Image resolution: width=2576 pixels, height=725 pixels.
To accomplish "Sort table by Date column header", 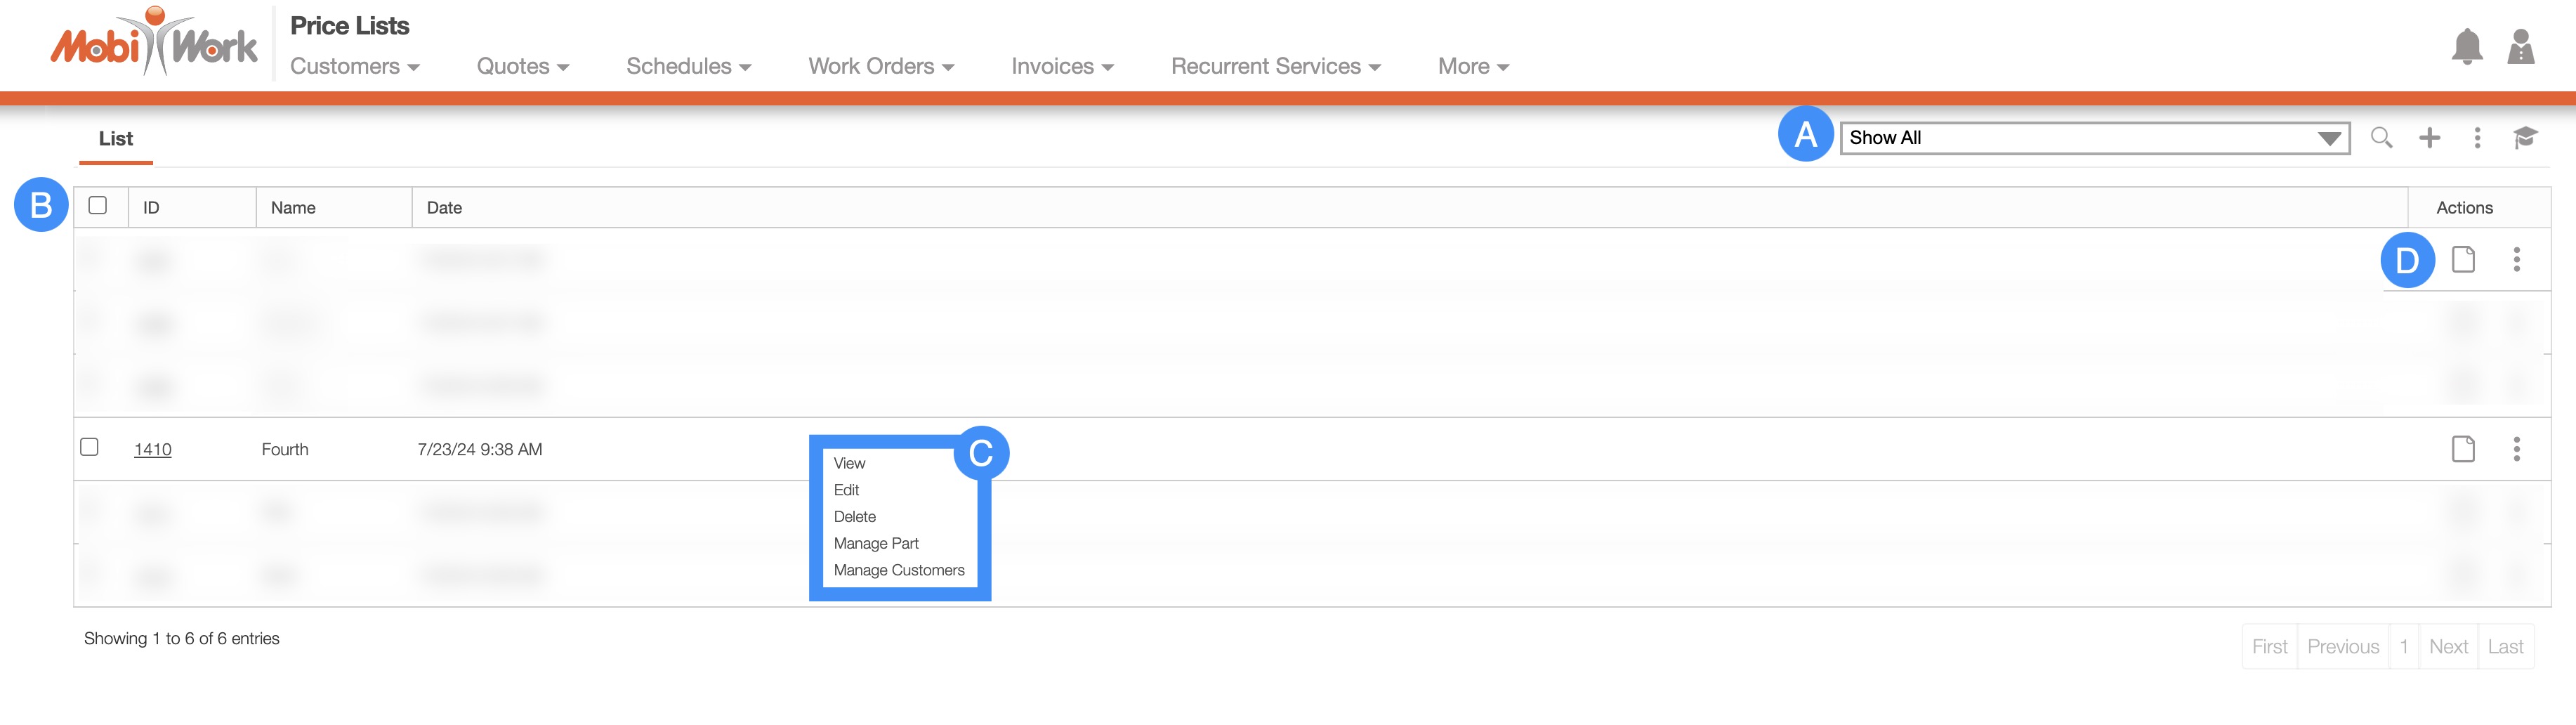I will point(444,208).
